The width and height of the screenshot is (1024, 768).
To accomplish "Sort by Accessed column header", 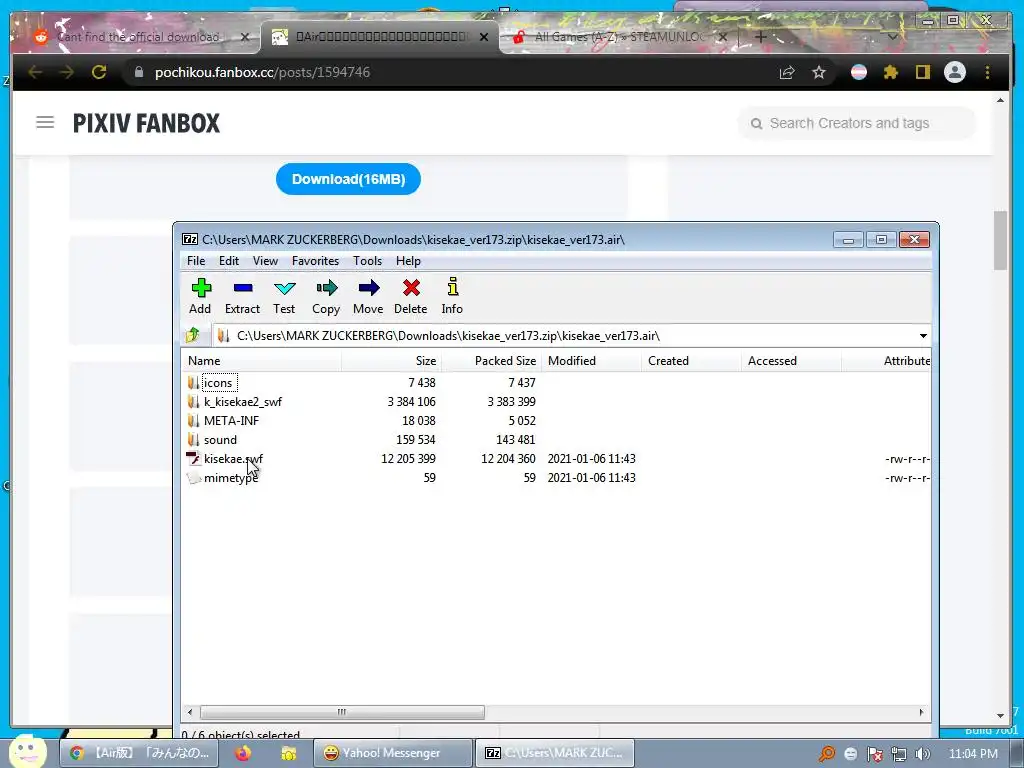I will pos(791,360).
